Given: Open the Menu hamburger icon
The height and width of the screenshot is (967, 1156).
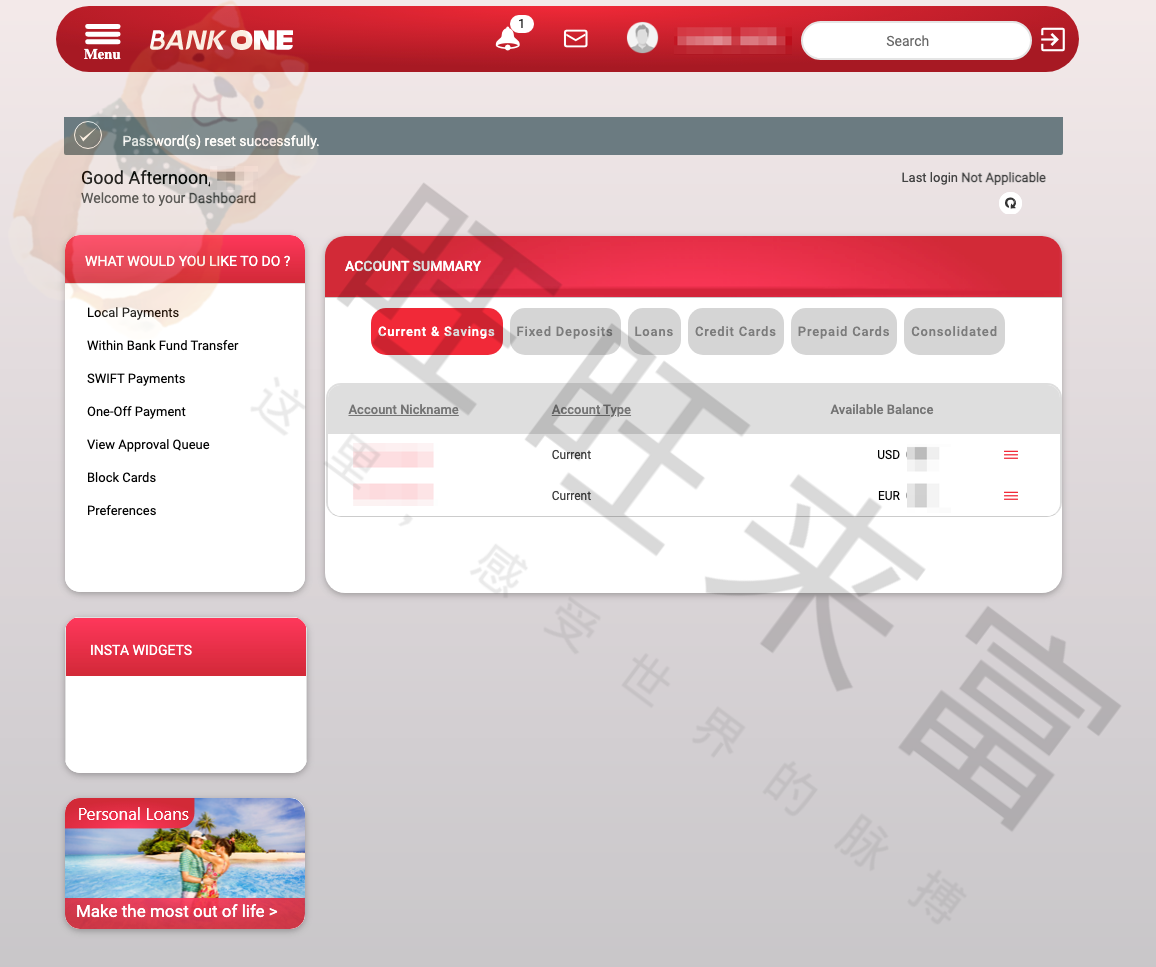Looking at the screenshot, I should point(101,33).
